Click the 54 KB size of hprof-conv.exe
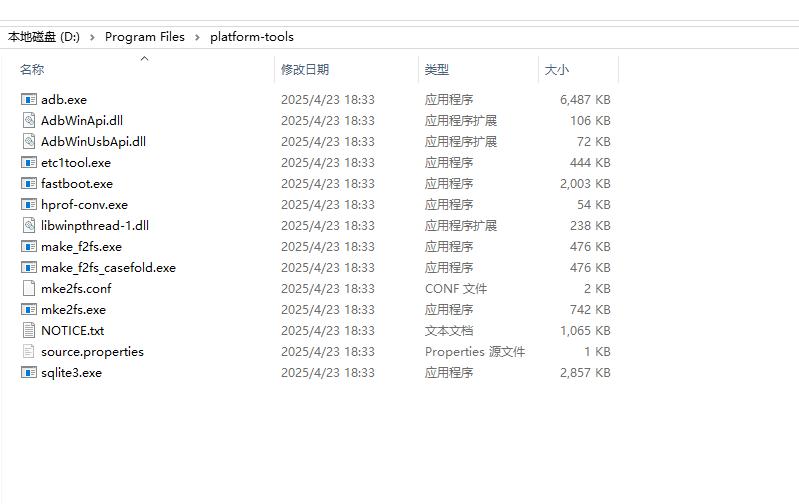The height and width of the screenshot is (504, 799). point(594,204)
